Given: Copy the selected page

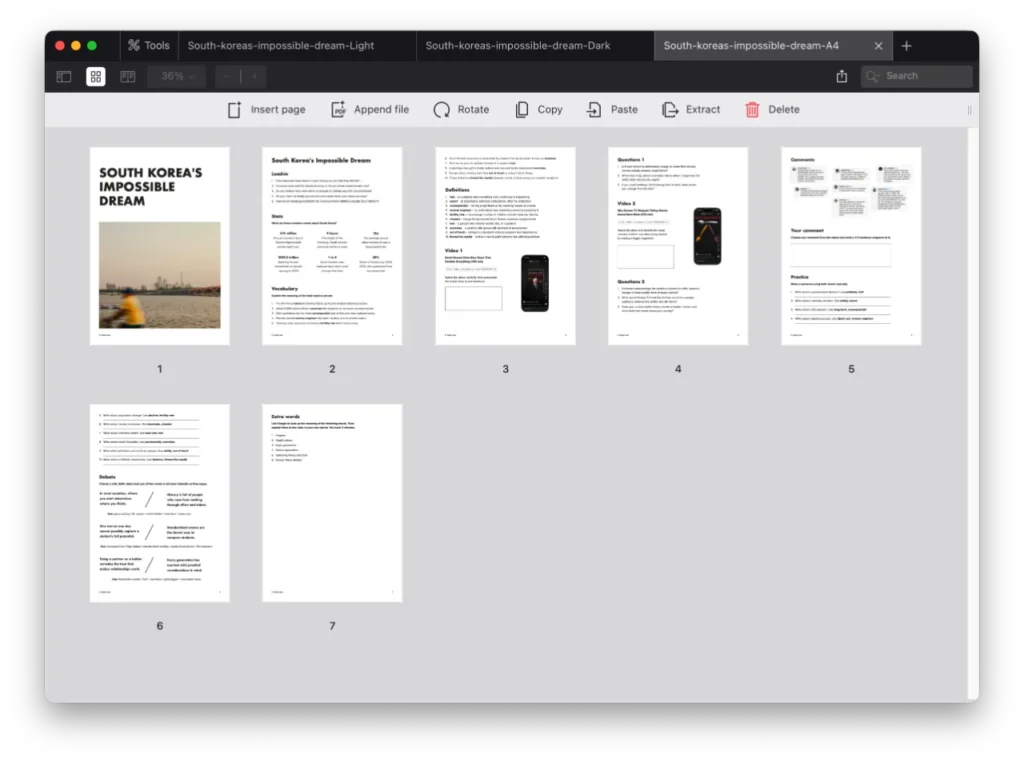Looking at the screenshot, I should 539,110.
